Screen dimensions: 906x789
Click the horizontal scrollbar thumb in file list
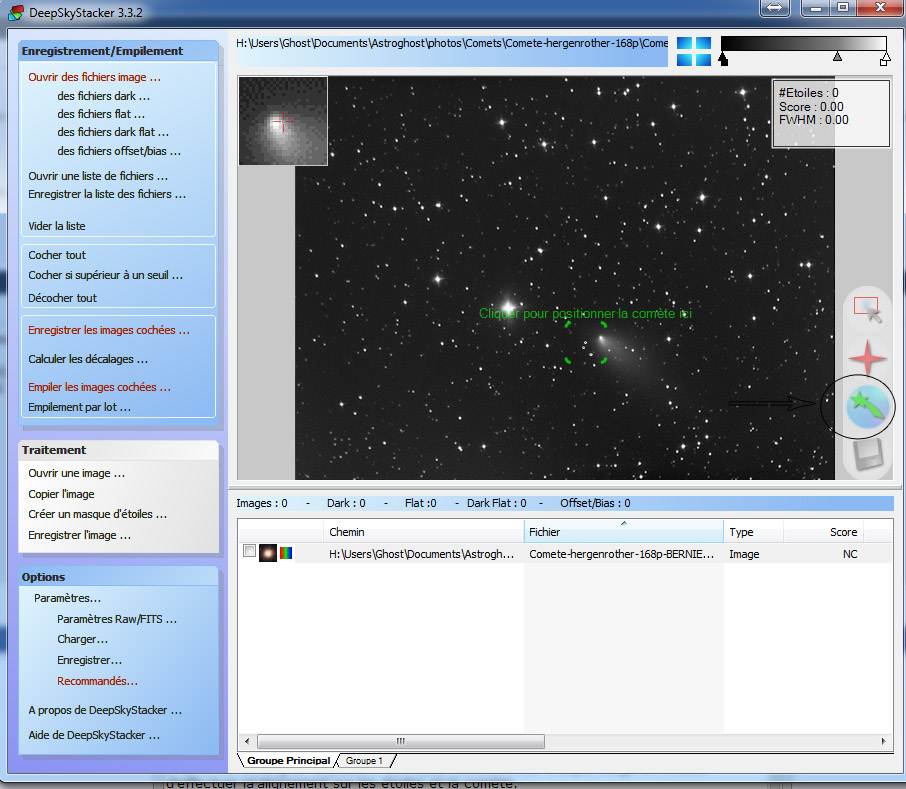400,741
